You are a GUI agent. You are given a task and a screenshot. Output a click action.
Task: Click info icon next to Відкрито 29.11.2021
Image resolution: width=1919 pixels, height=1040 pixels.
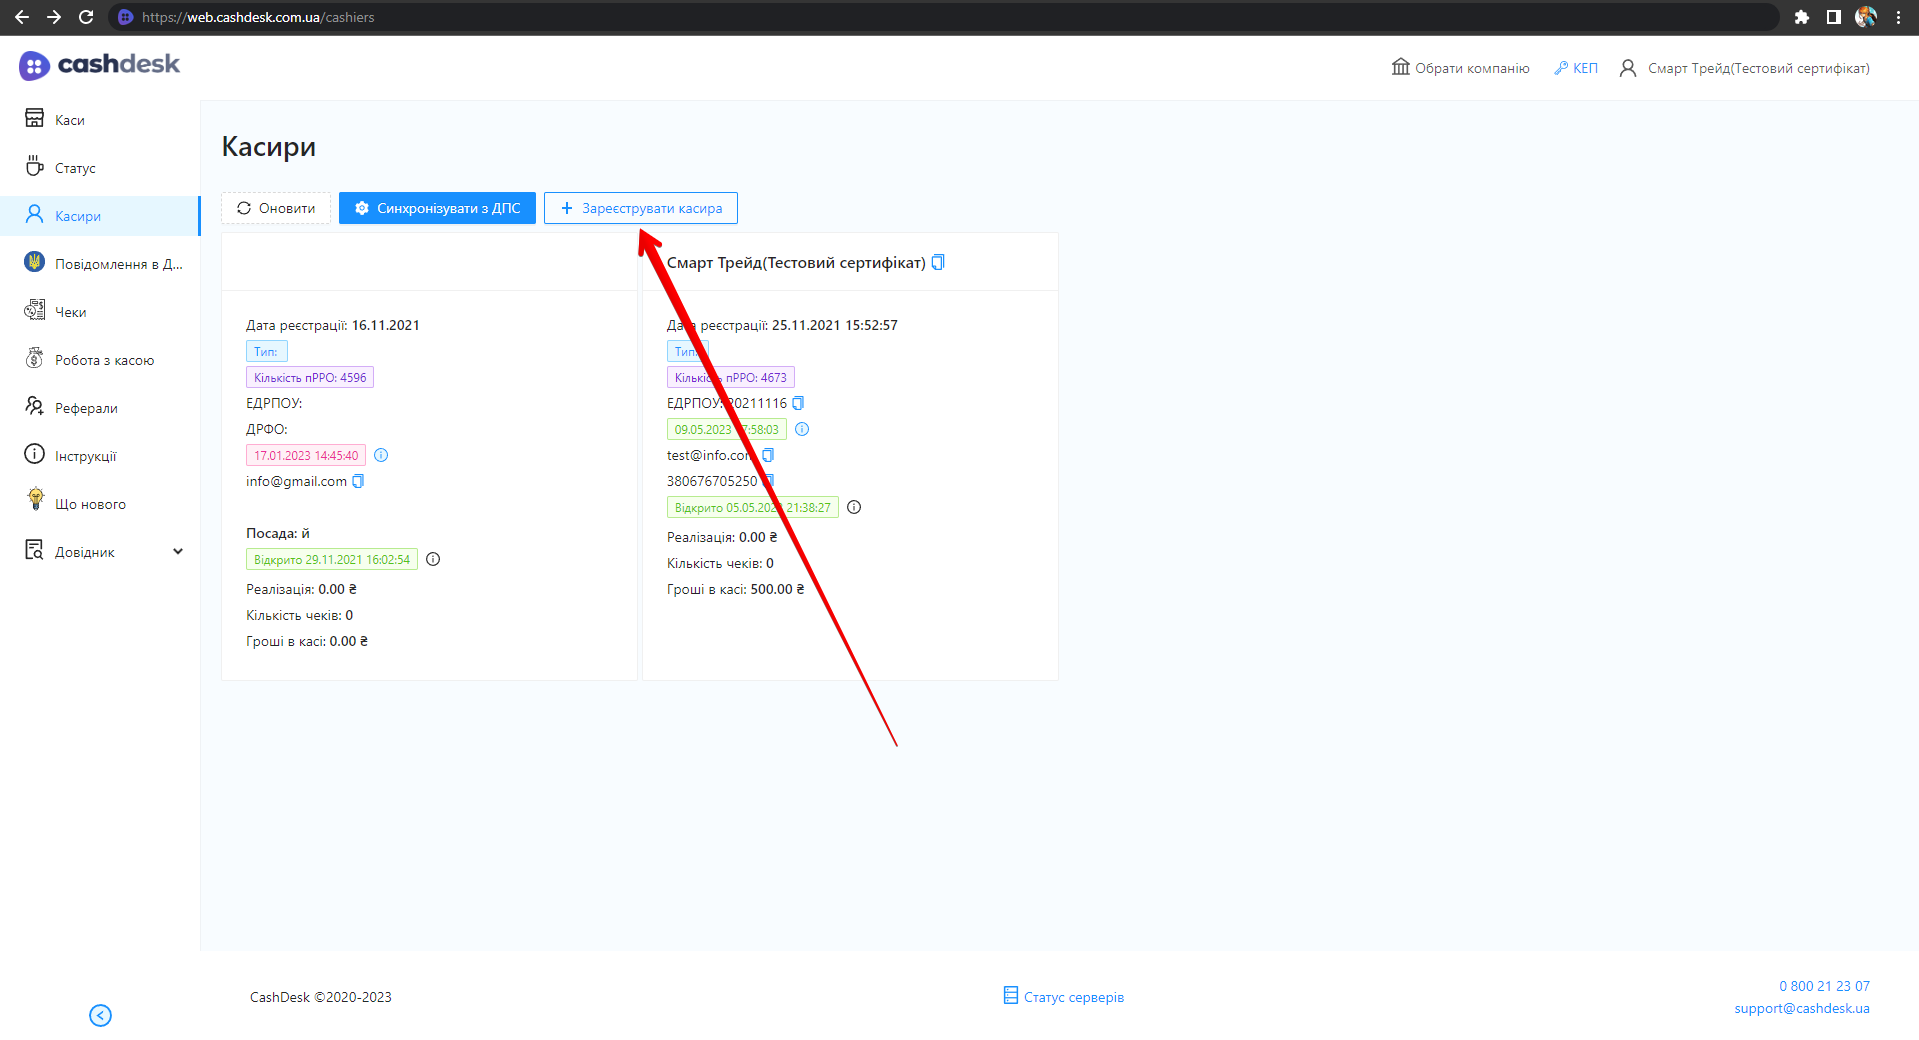433,559
